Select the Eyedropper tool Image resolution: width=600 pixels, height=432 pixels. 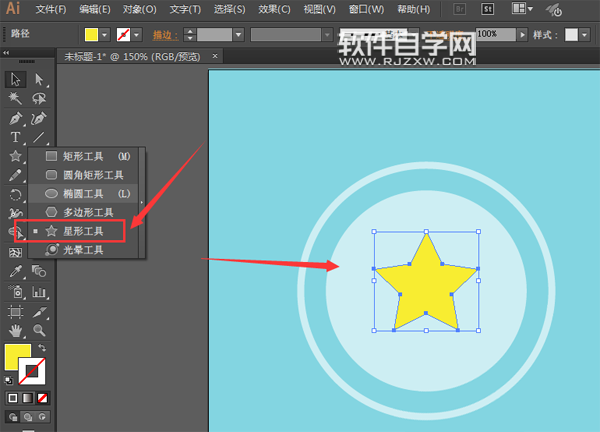coord(16,271)
